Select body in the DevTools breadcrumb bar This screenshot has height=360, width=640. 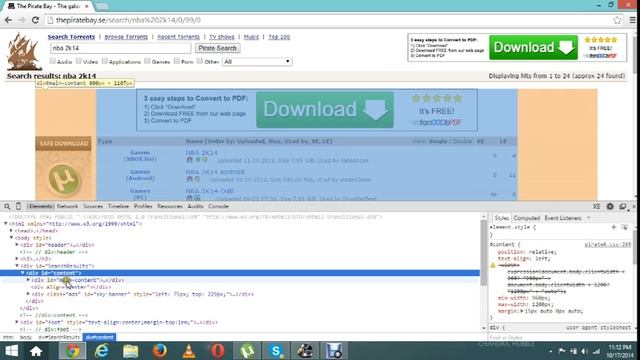(x=26, y=337)
